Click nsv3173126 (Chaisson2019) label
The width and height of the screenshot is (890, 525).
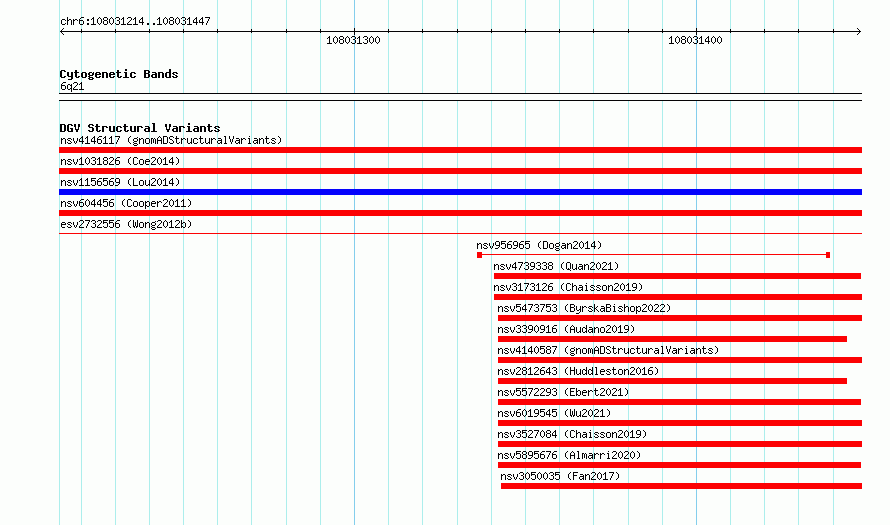coord(568,287)
